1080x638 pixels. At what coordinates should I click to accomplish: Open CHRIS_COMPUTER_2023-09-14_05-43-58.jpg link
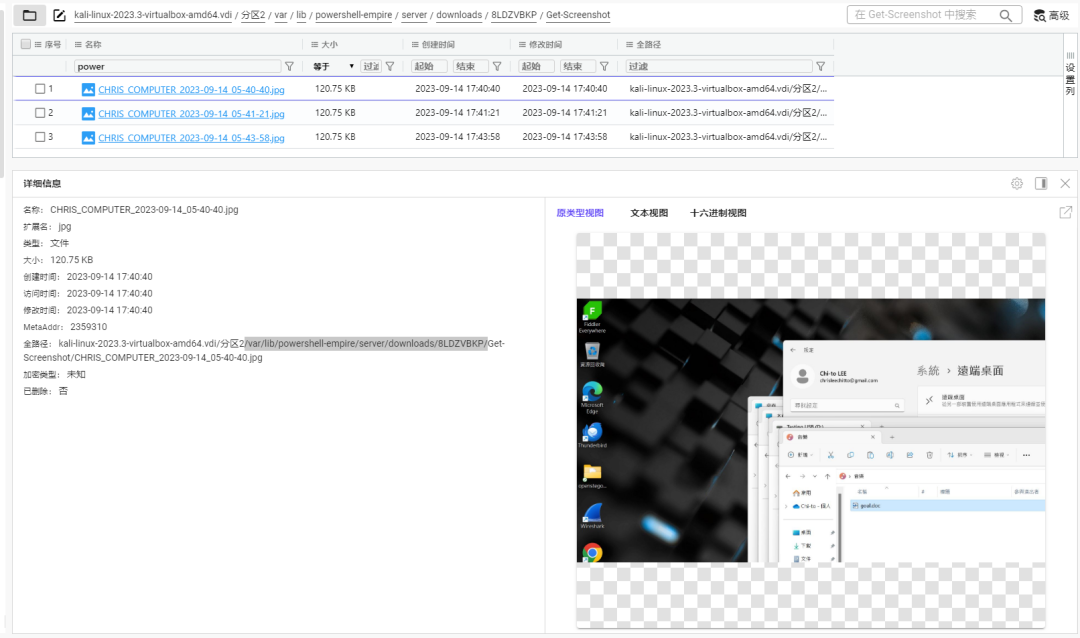(191, 138)
